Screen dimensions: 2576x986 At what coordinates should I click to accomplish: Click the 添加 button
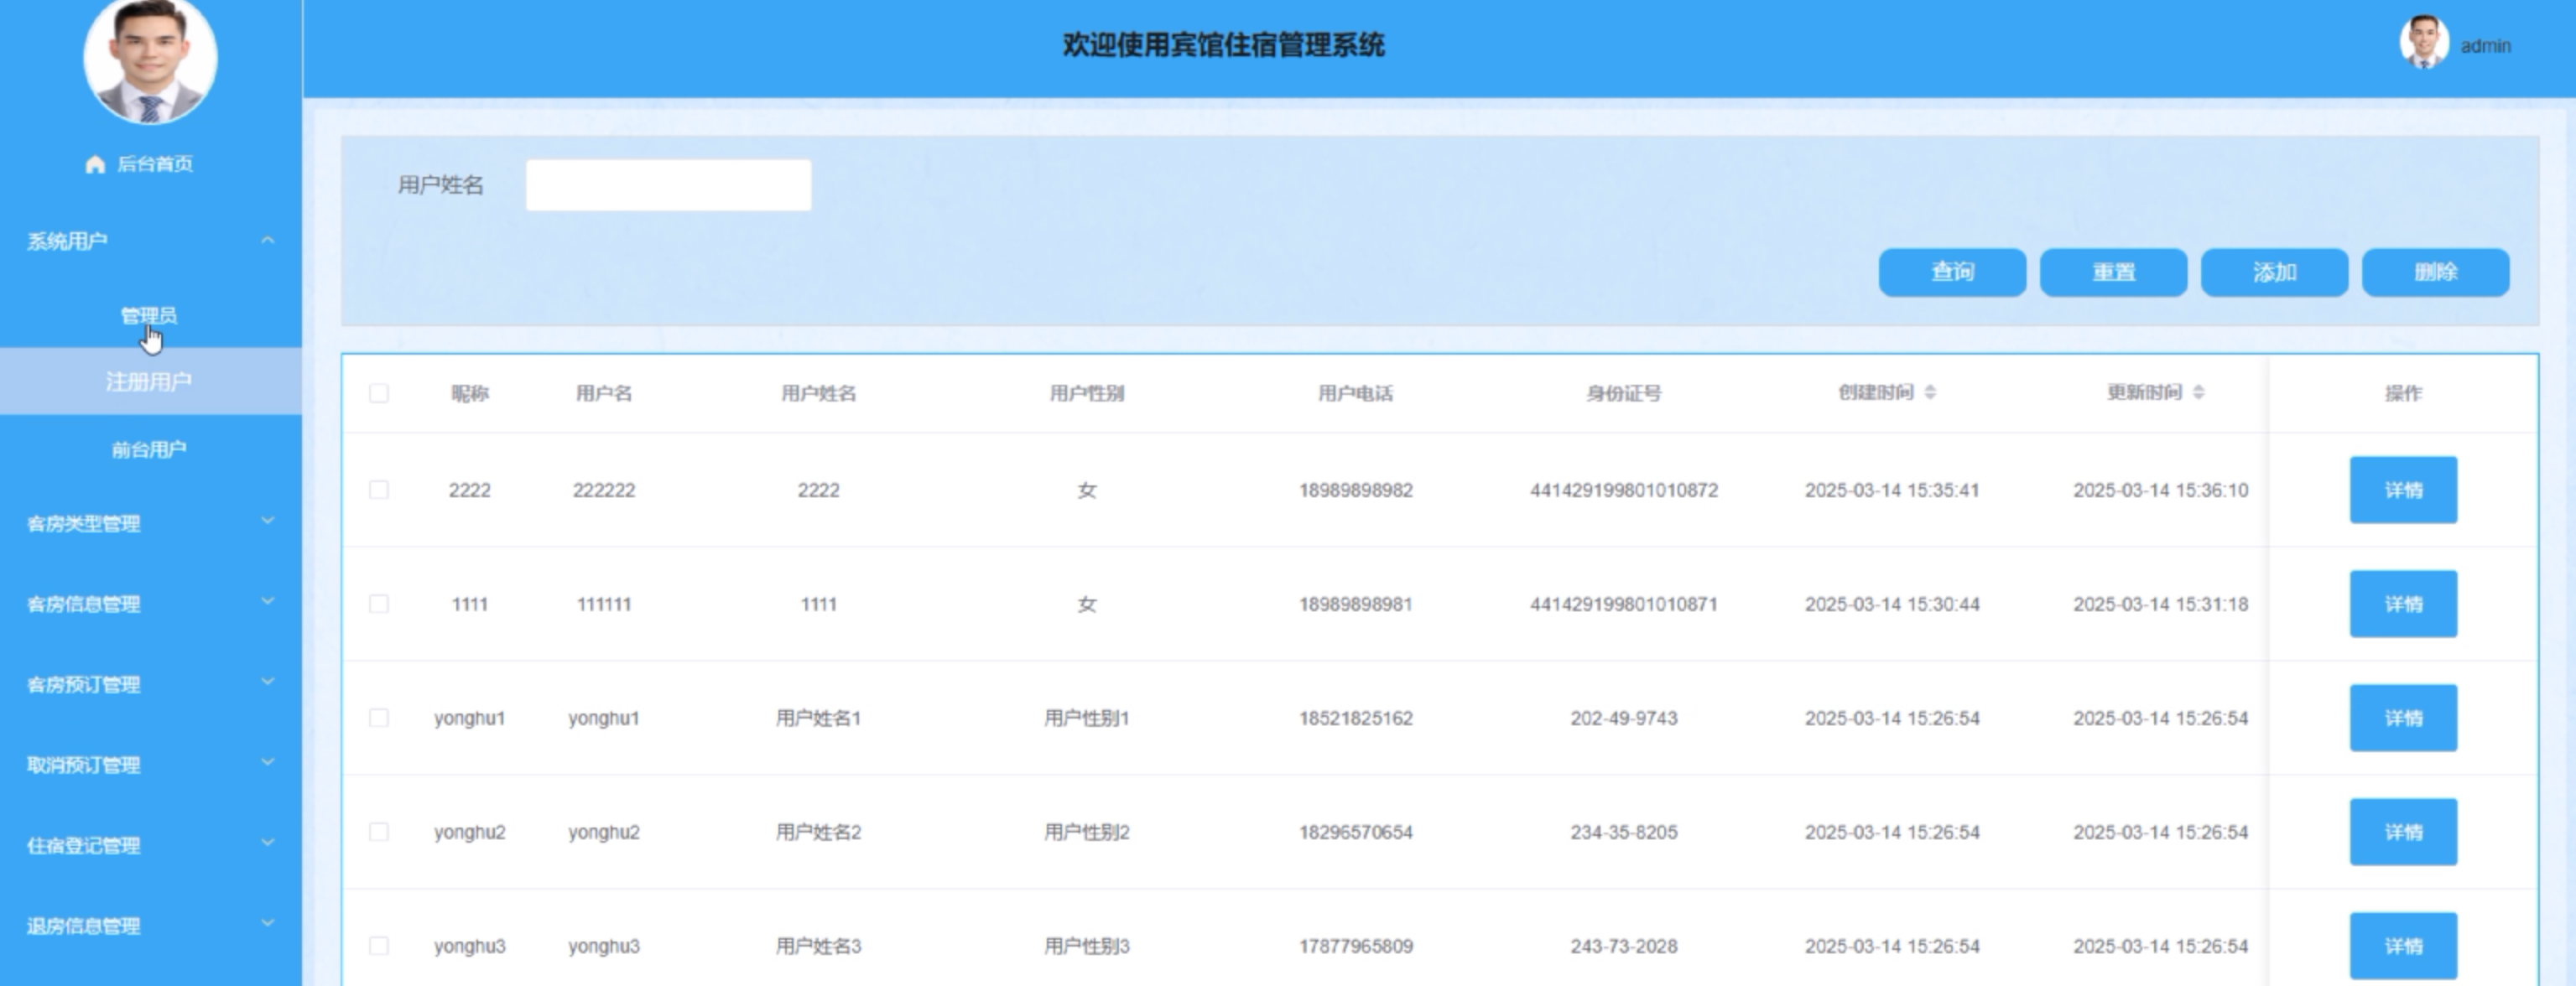coord(2274,272)
